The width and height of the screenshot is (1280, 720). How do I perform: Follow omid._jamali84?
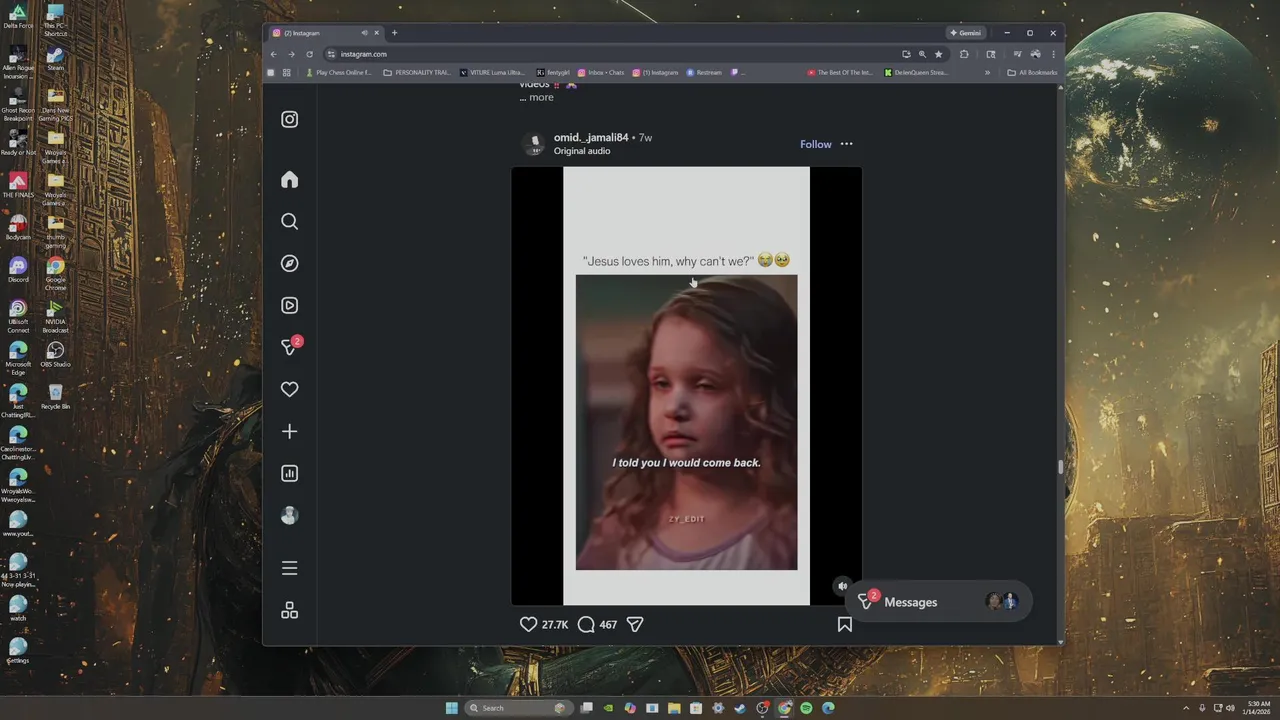(815, 144)
